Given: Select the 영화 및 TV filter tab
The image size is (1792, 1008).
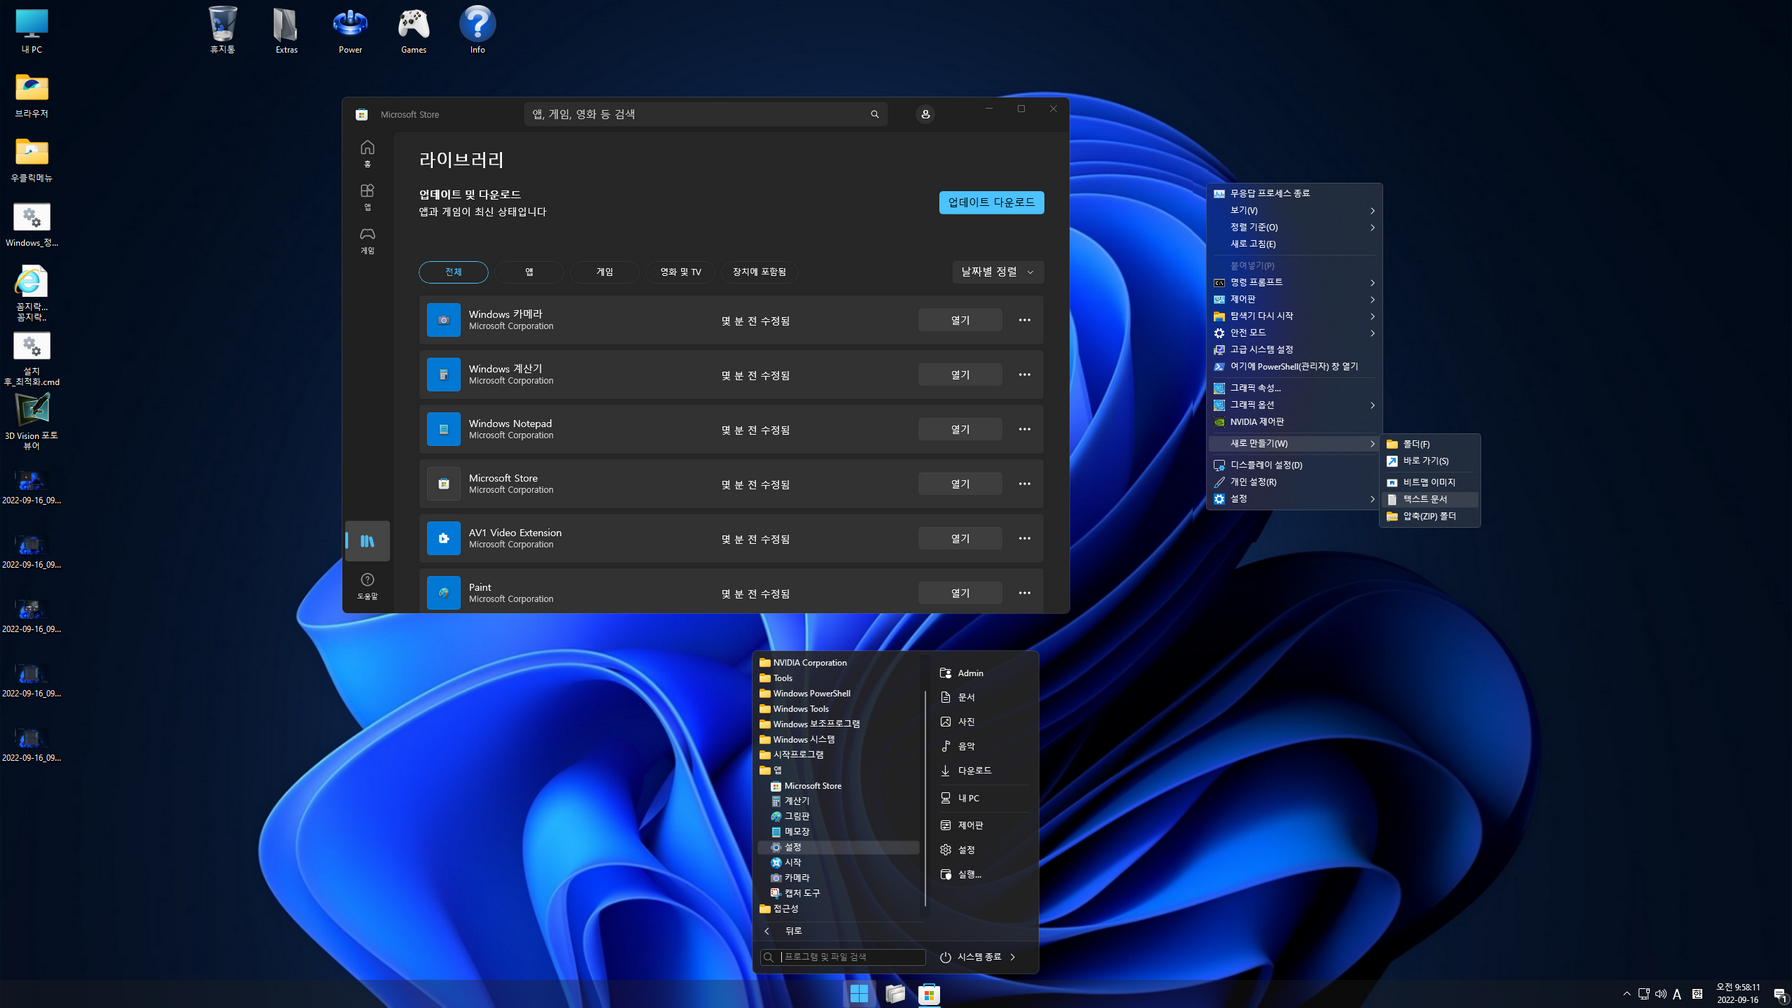Looking at the screenshot, I should click(x=680, y=272).
